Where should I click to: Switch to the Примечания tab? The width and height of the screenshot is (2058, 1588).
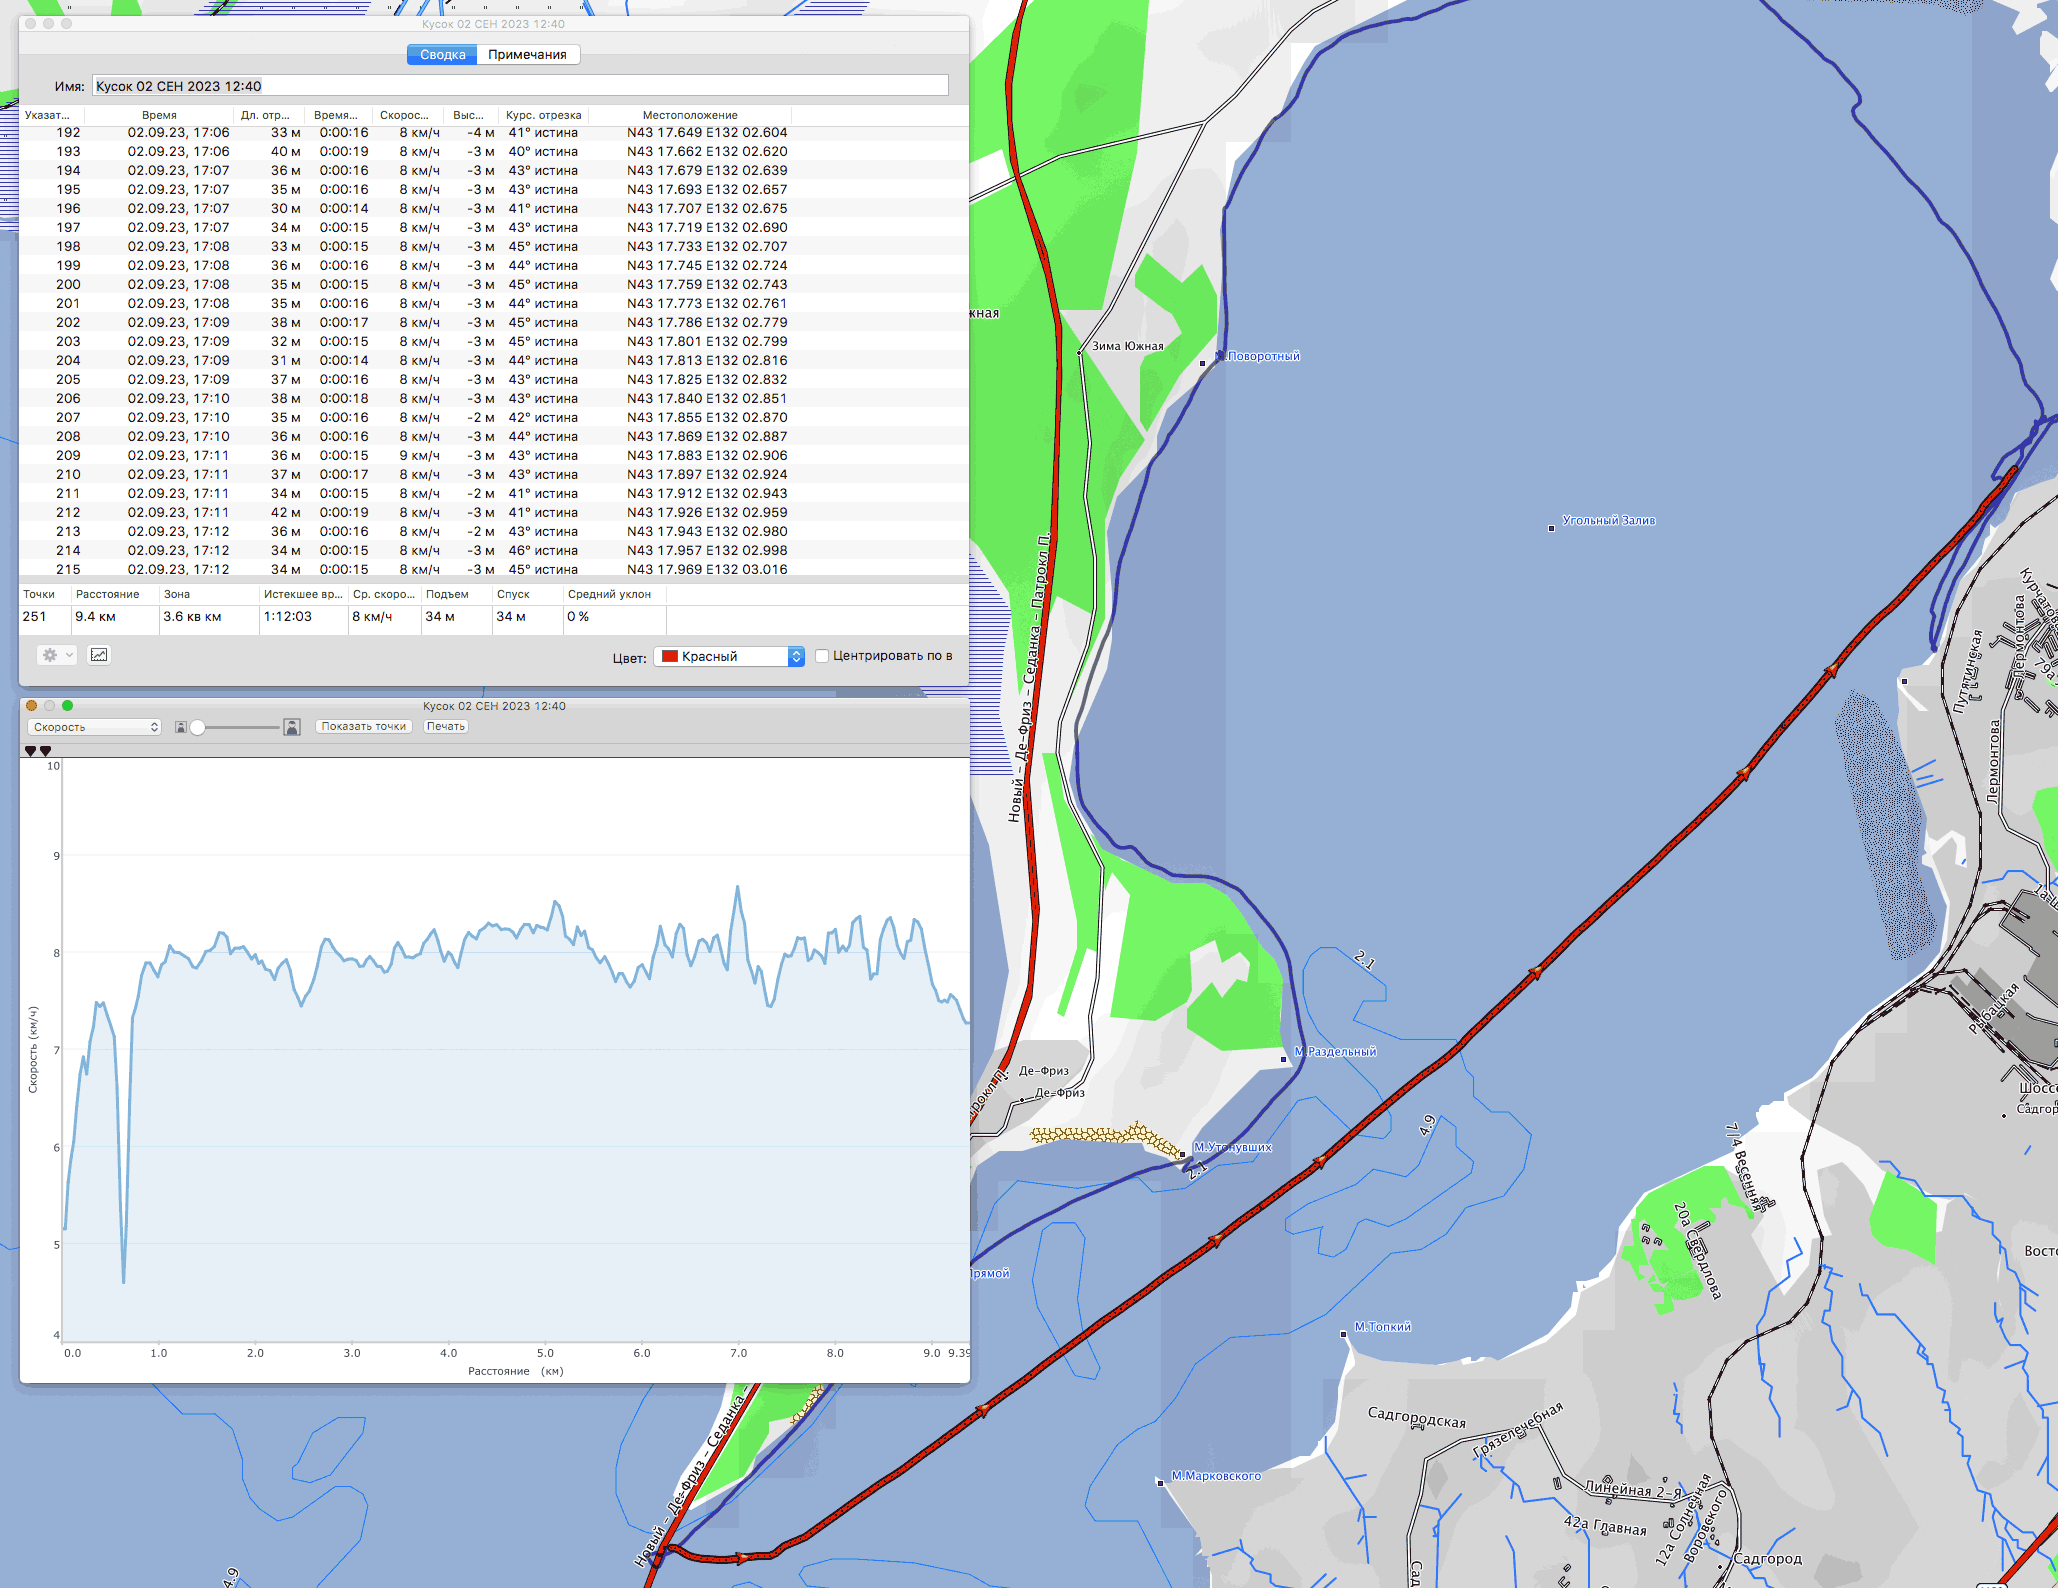(x=527, y=55)
